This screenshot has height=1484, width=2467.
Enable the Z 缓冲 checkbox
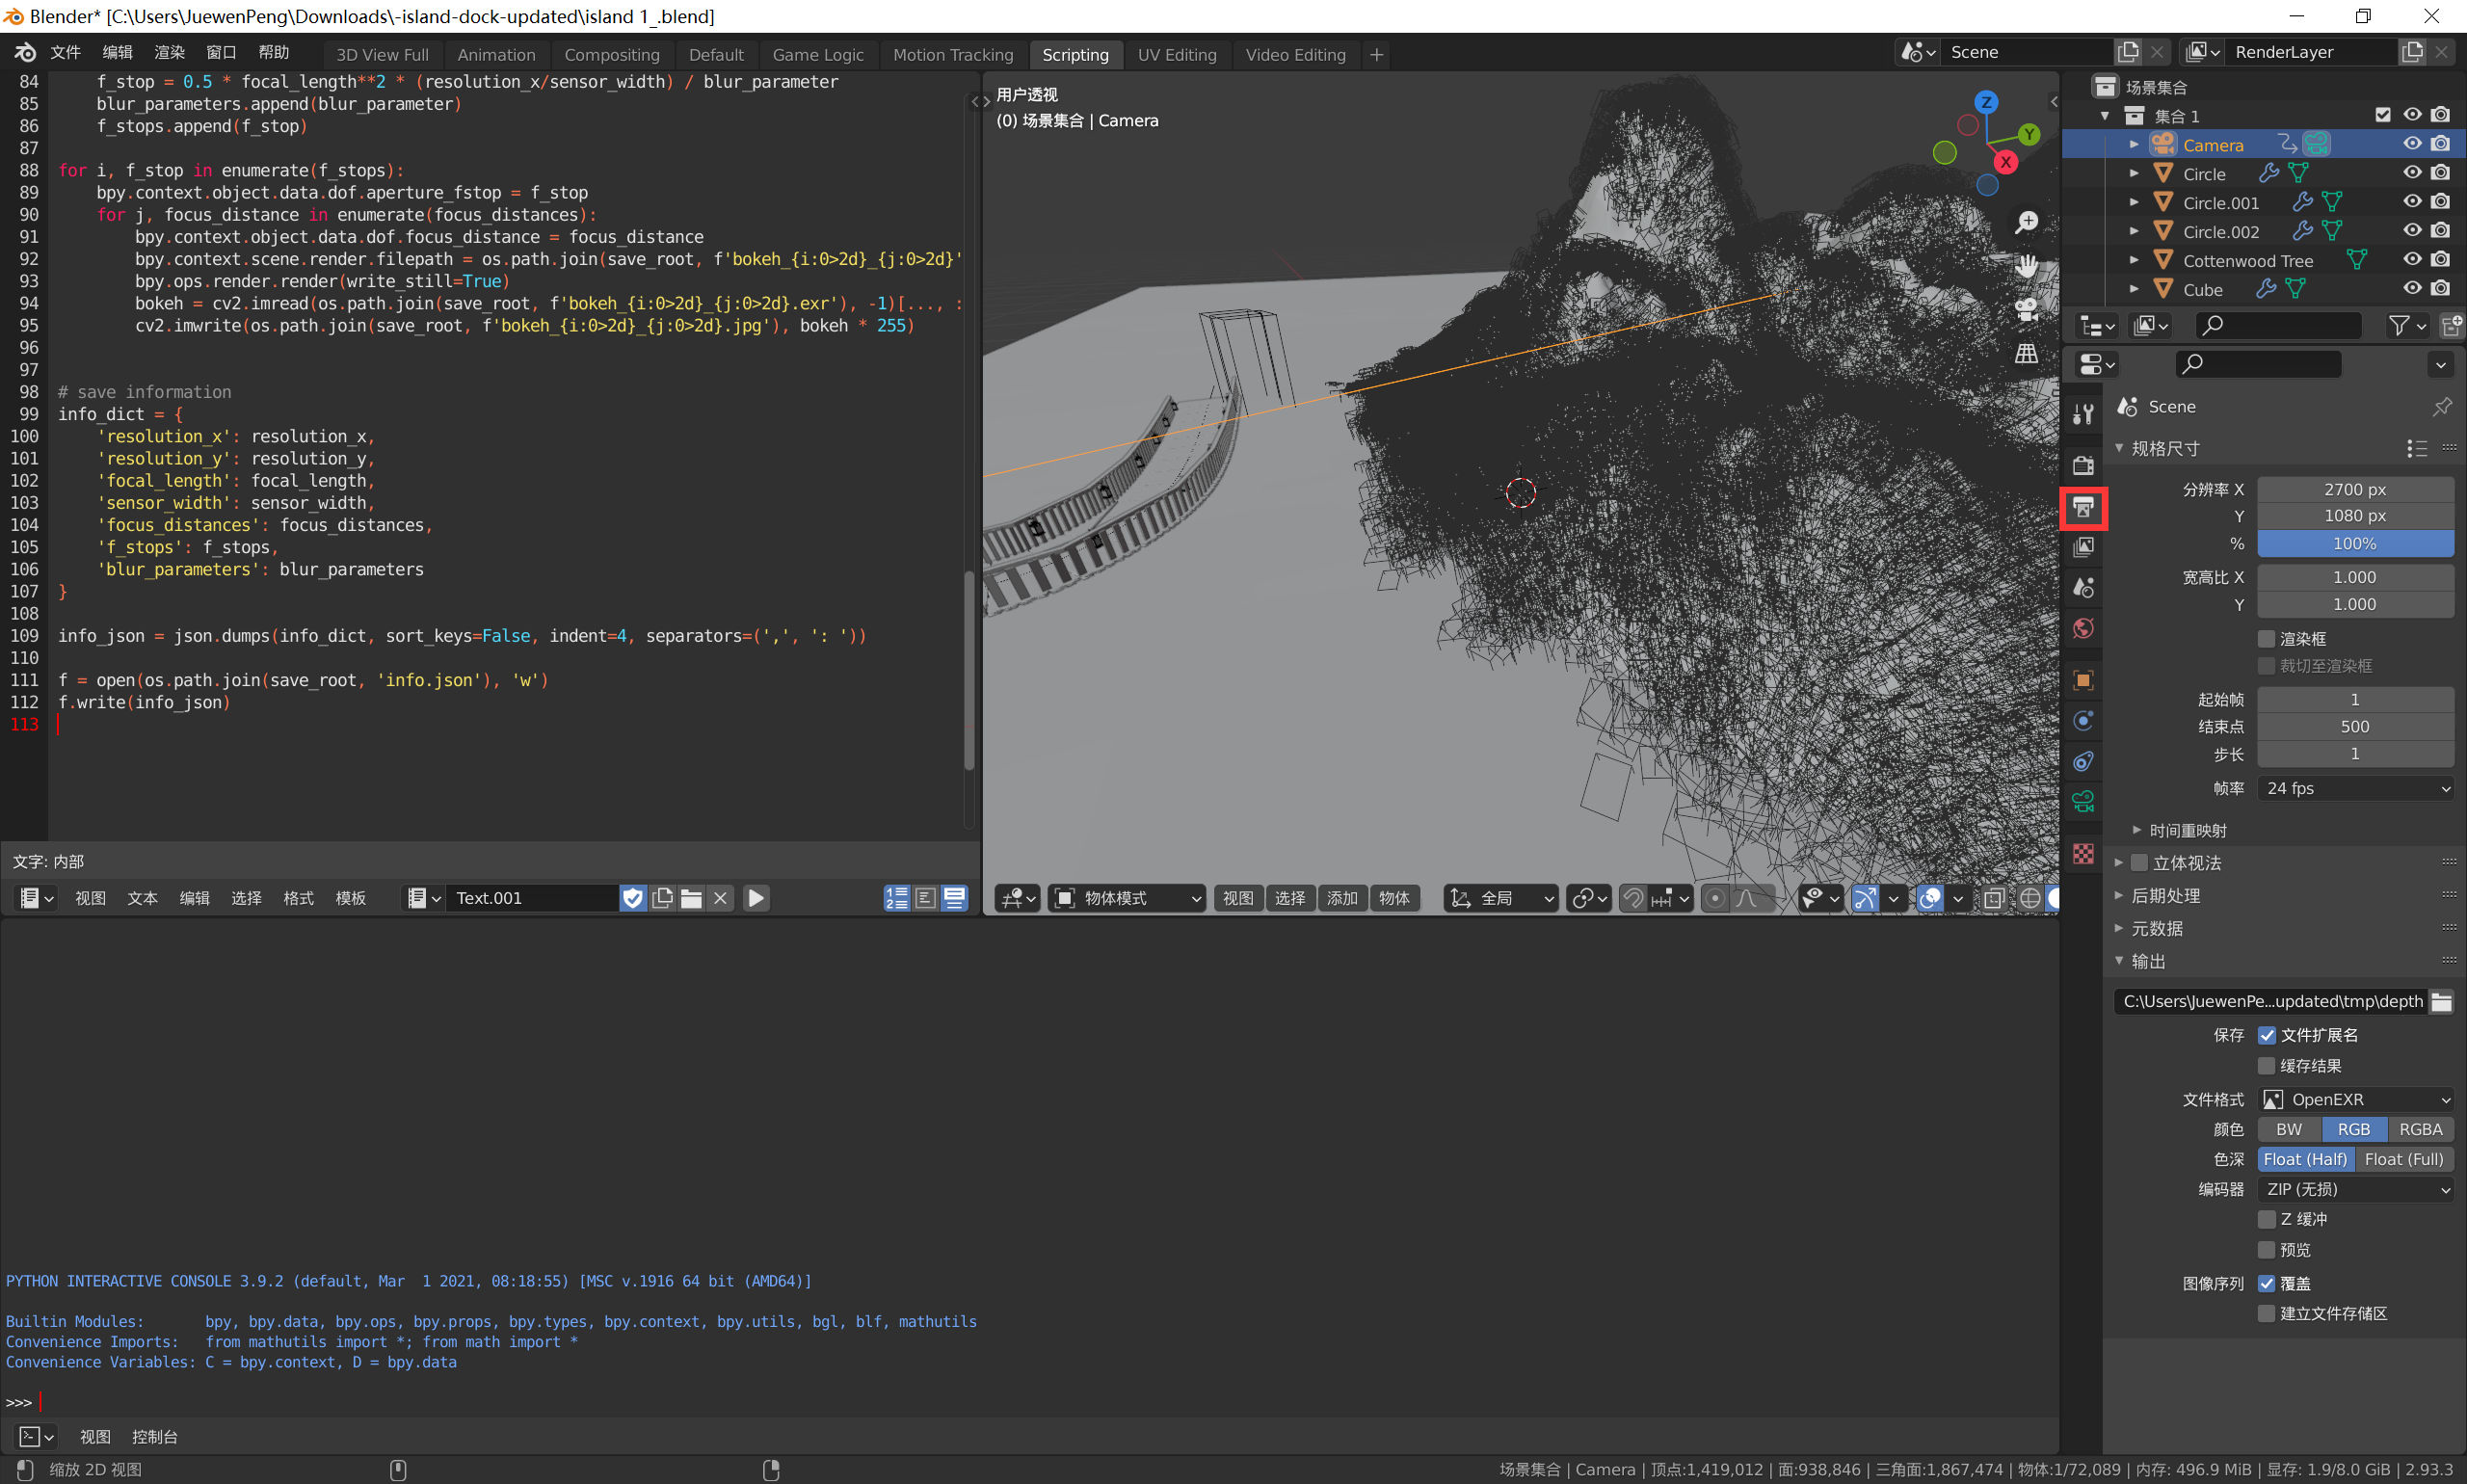point(2267,1219)
